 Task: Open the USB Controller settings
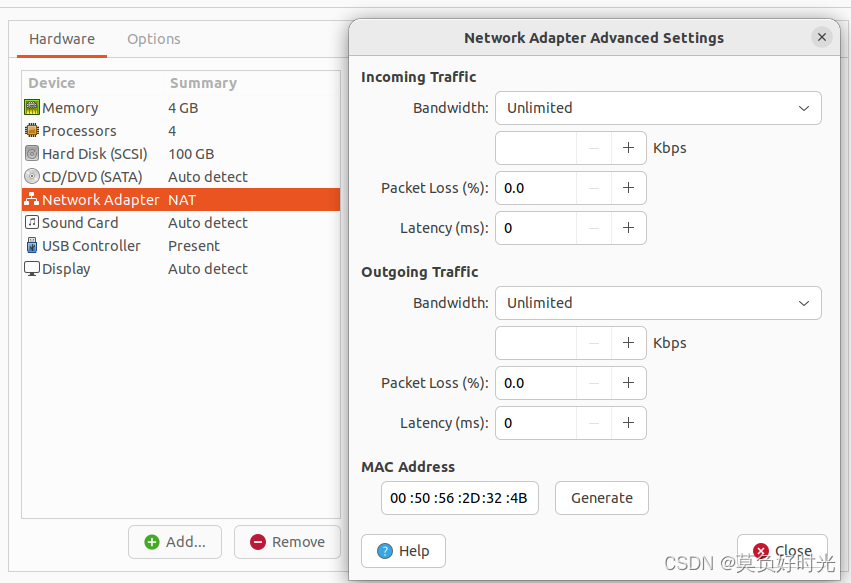click(x=31, y=245)
